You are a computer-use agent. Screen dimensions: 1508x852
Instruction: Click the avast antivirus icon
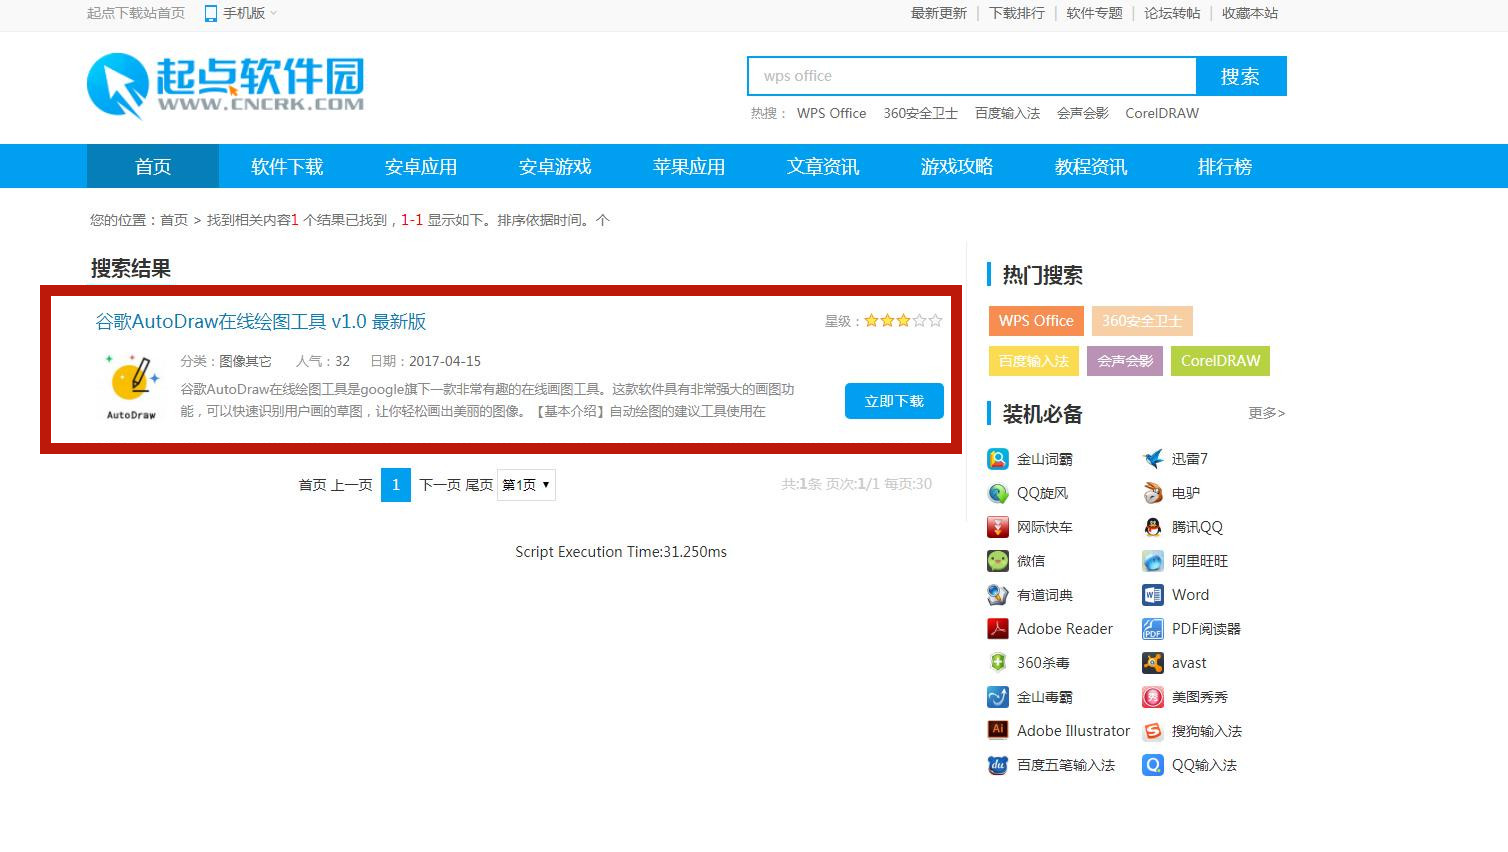(x=1153, y=663)
